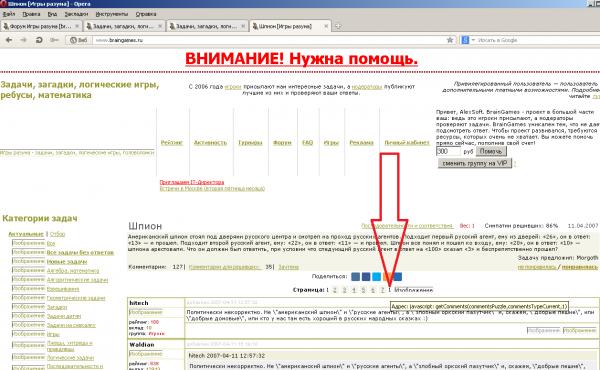Reload the page with refresh icon
The width and height of the screenshot is (600, 370).
[39, 40]
